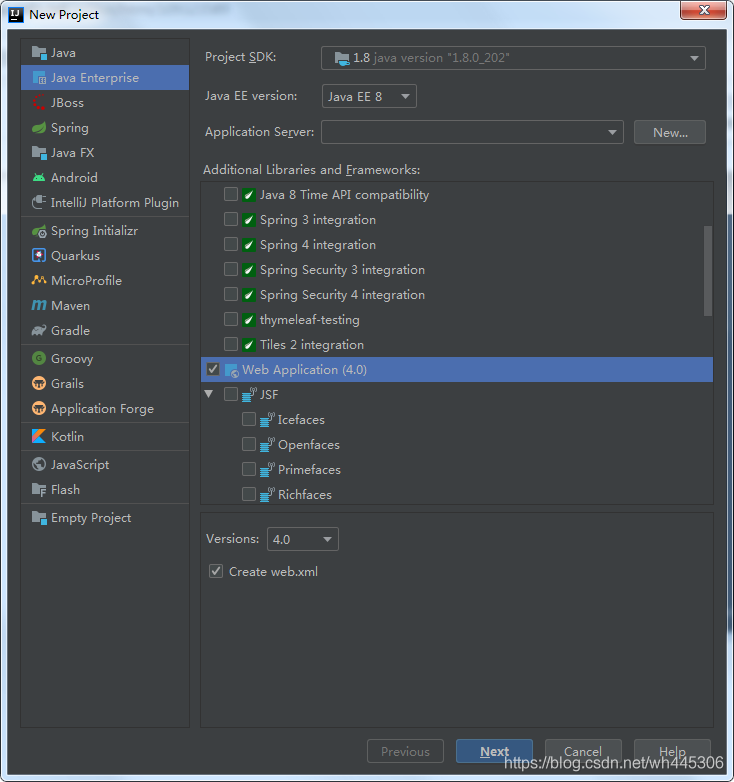Select the Richfaces row label
The image size is (734, 782).
click(305, 495)
